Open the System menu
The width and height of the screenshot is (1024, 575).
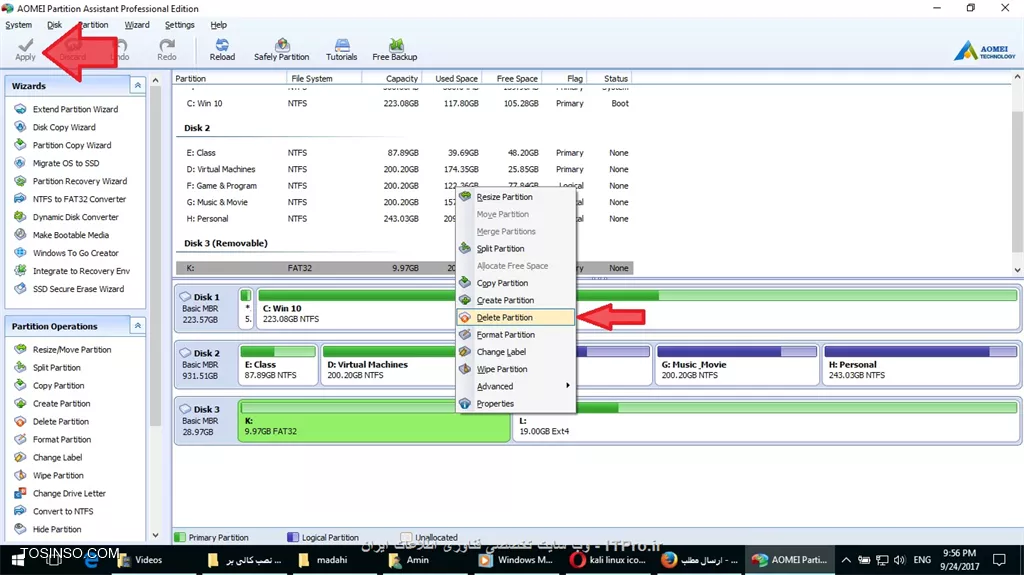18,25
